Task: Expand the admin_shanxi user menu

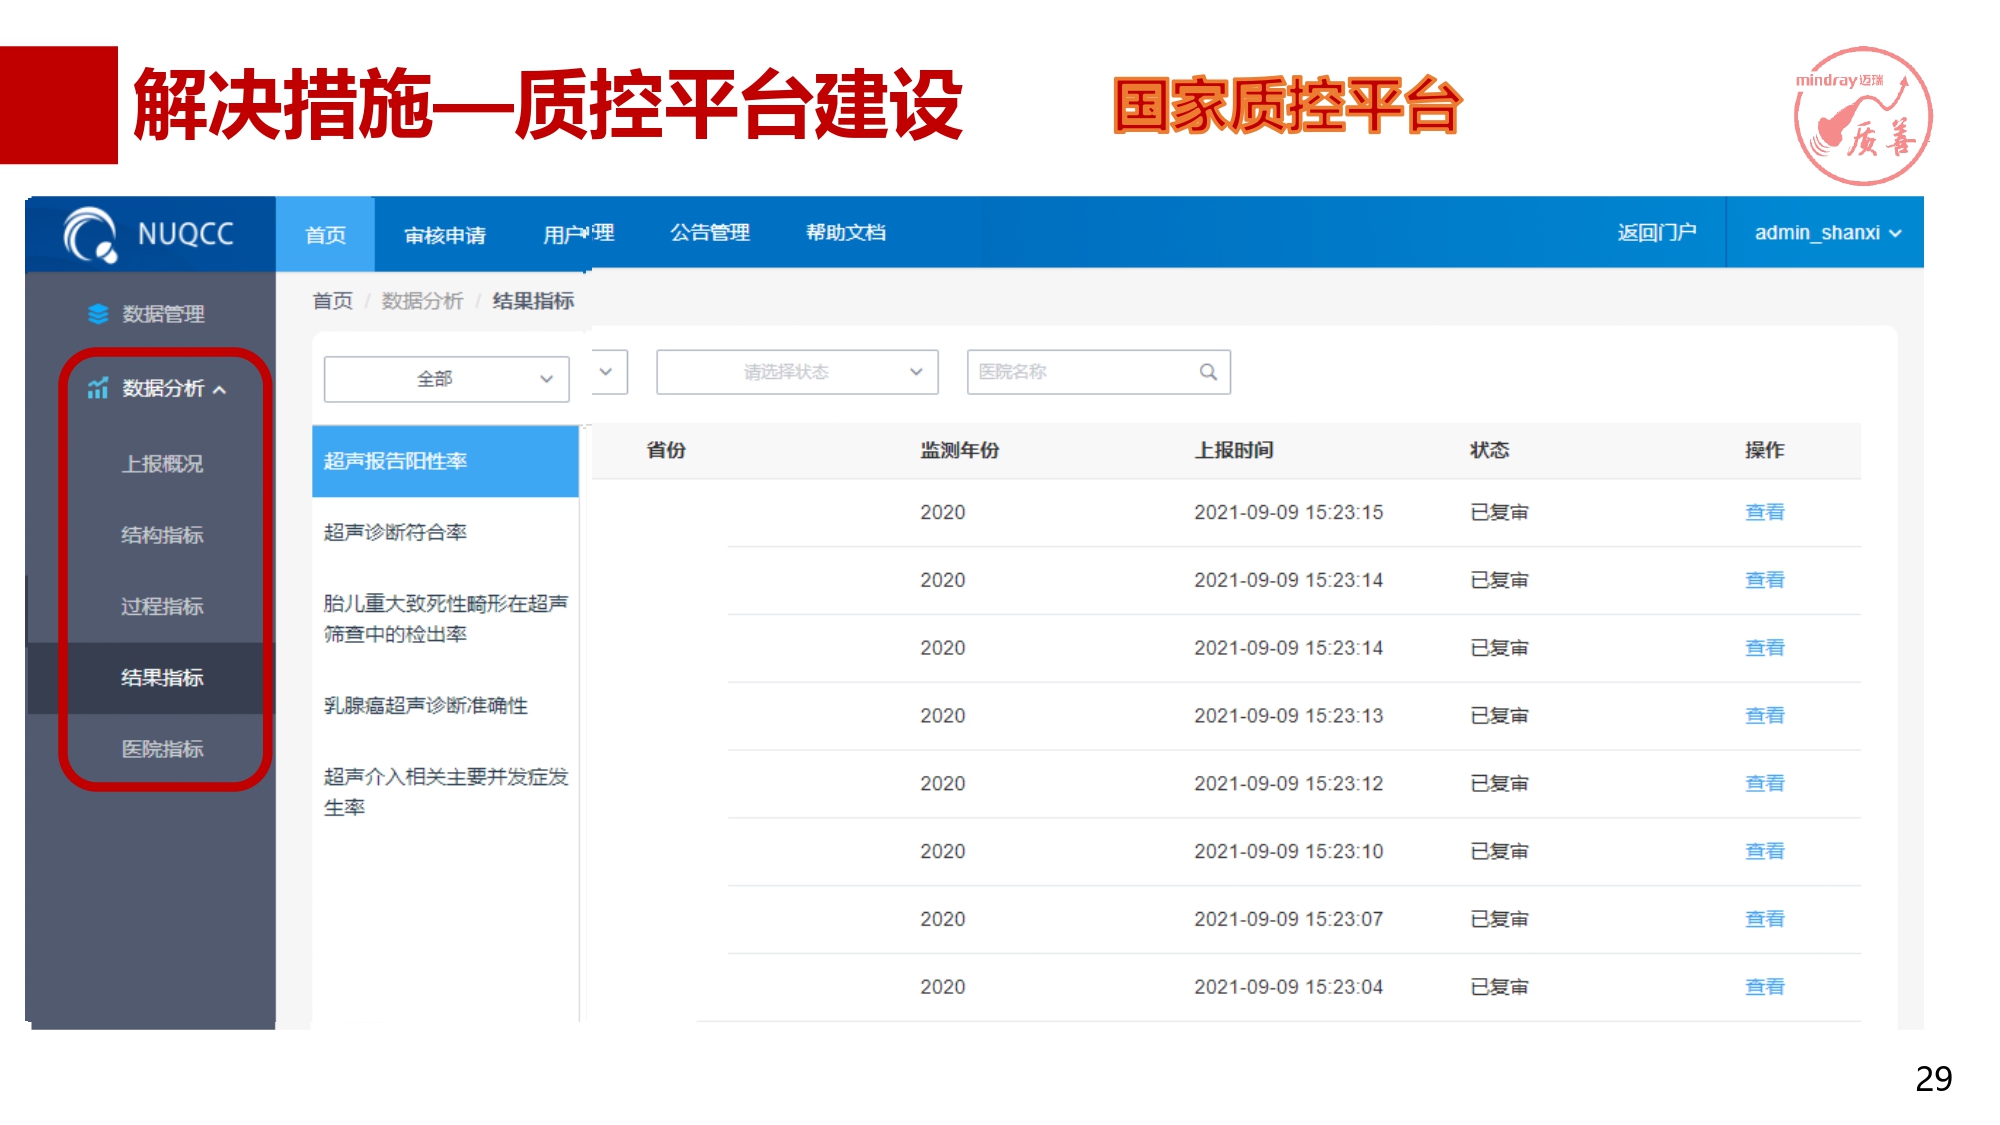Action: pyautogui.click(x=1826, y=233)
